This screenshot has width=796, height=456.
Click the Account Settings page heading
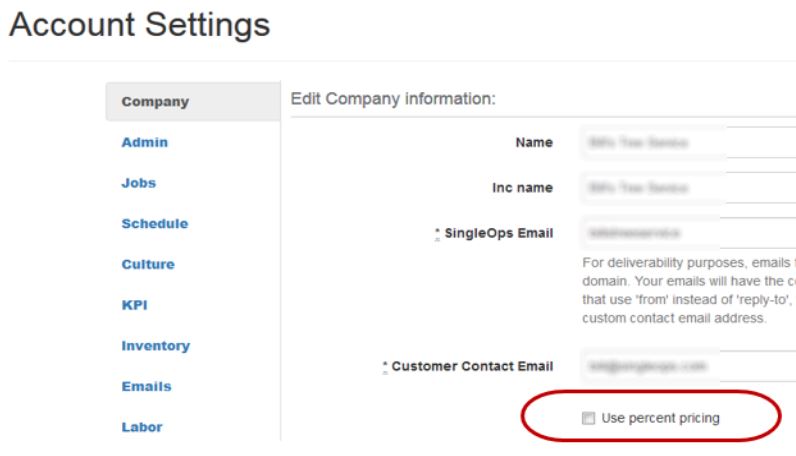140,25
